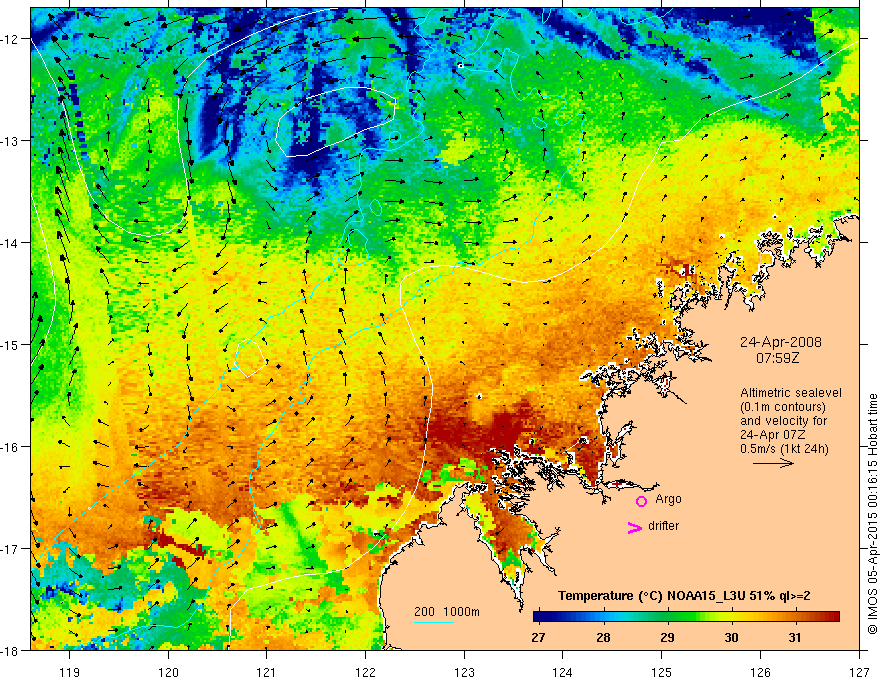Viewport: 880px width, 680px height.
Task: Click the '0.5m/s (1kt 24h)' label
Action: (784, 449)
